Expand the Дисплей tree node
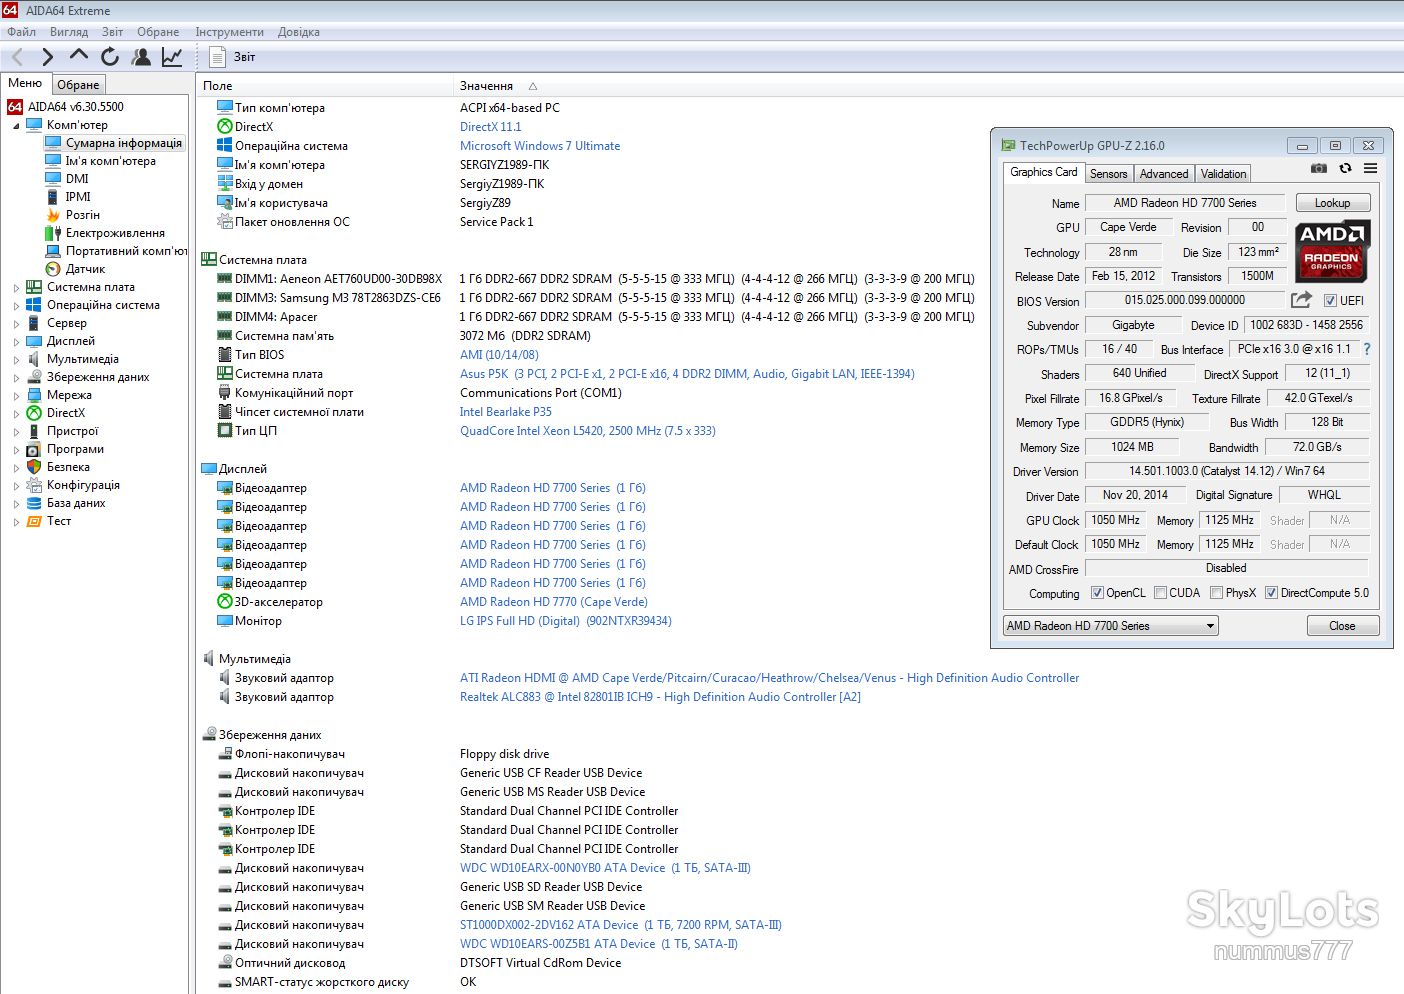Viewport: 1404px width, 994px height. tap(16, 342)
